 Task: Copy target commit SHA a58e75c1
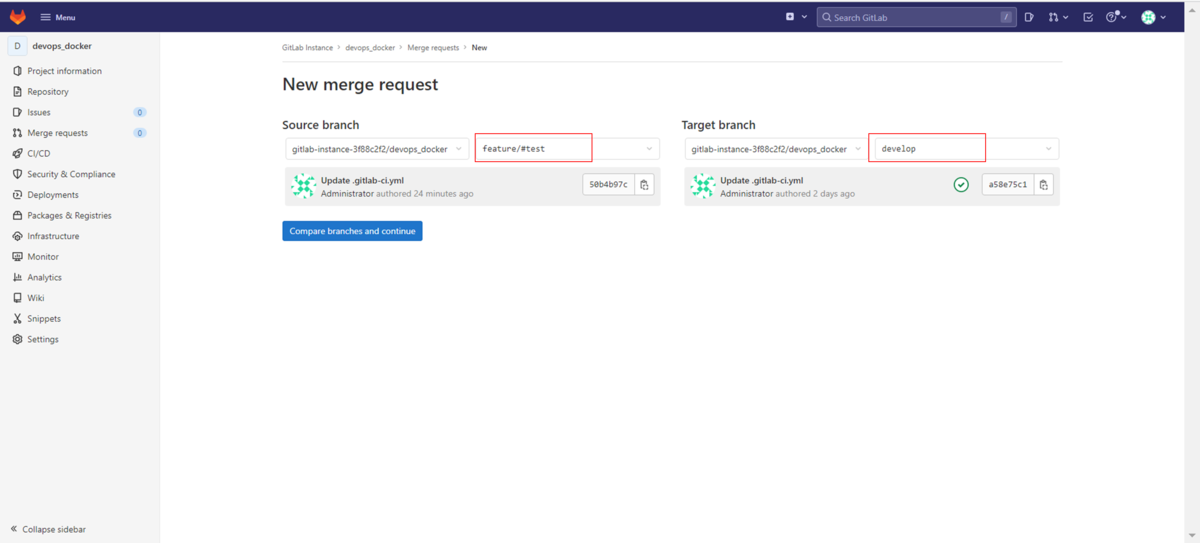click(x=1043, y=185)
